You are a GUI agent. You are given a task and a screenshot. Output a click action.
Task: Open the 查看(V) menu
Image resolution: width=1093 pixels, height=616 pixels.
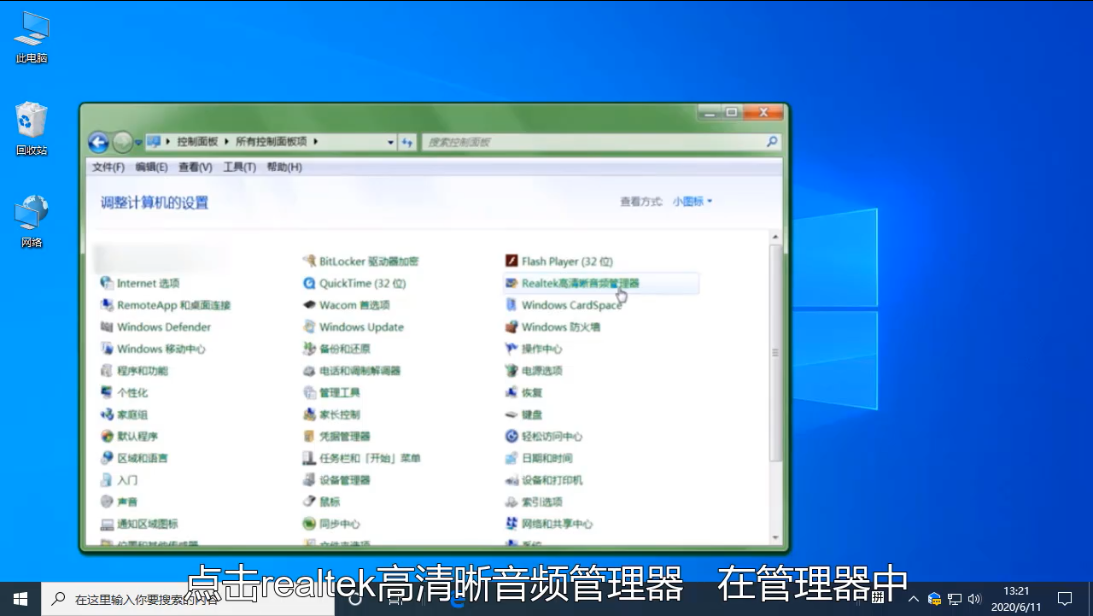click(x=197, y=167)
